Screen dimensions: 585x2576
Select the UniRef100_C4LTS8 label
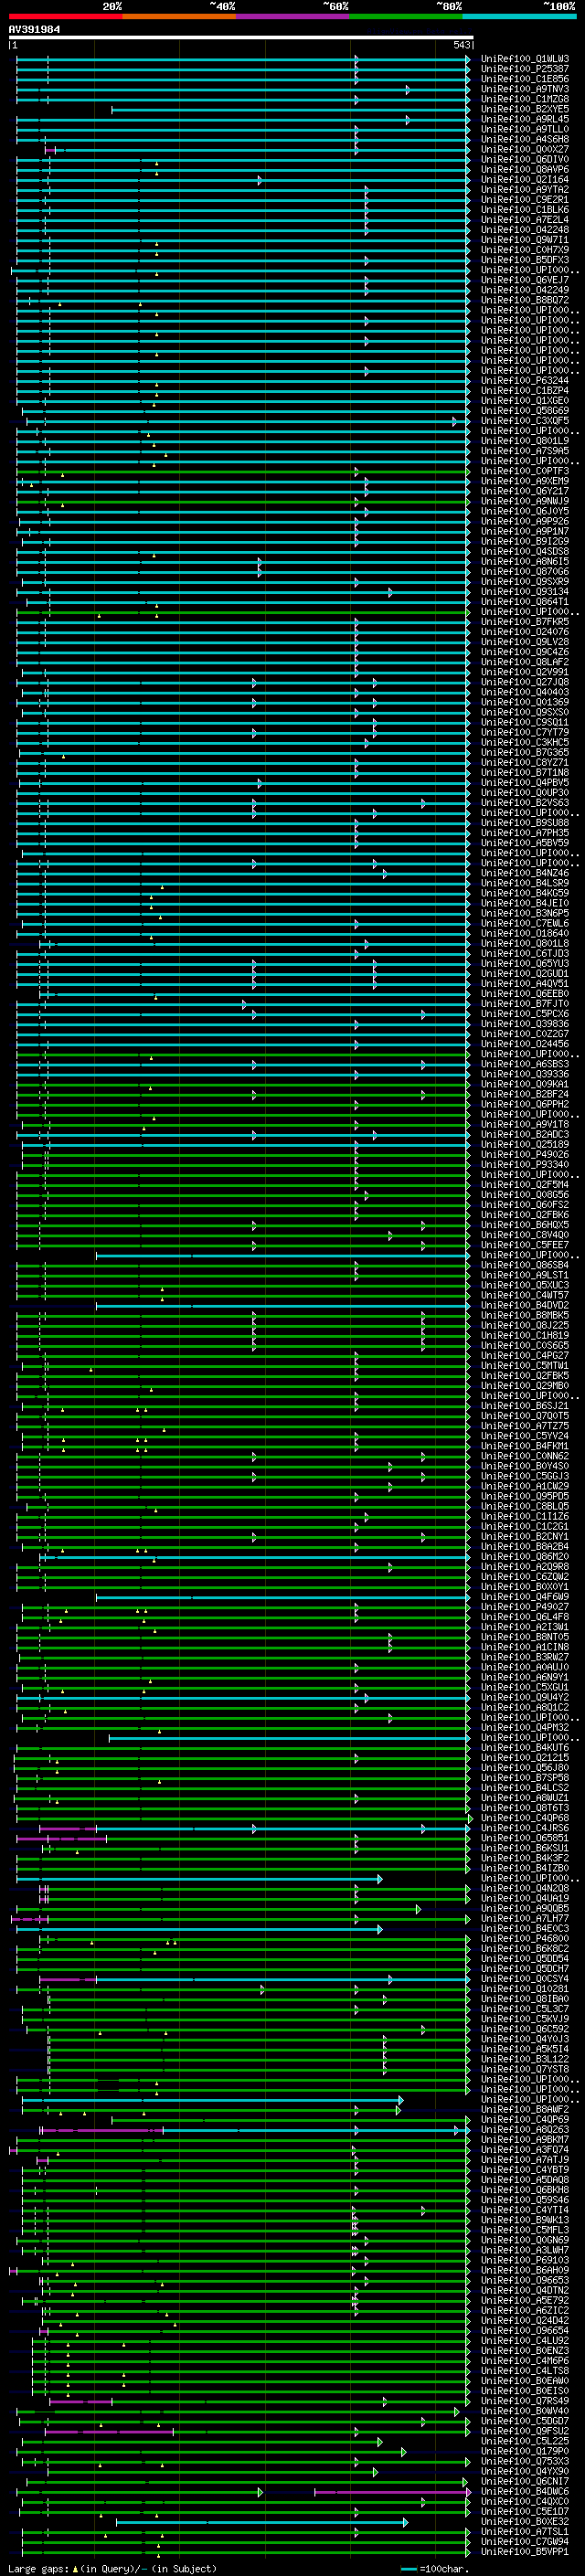pos(524,2370)
